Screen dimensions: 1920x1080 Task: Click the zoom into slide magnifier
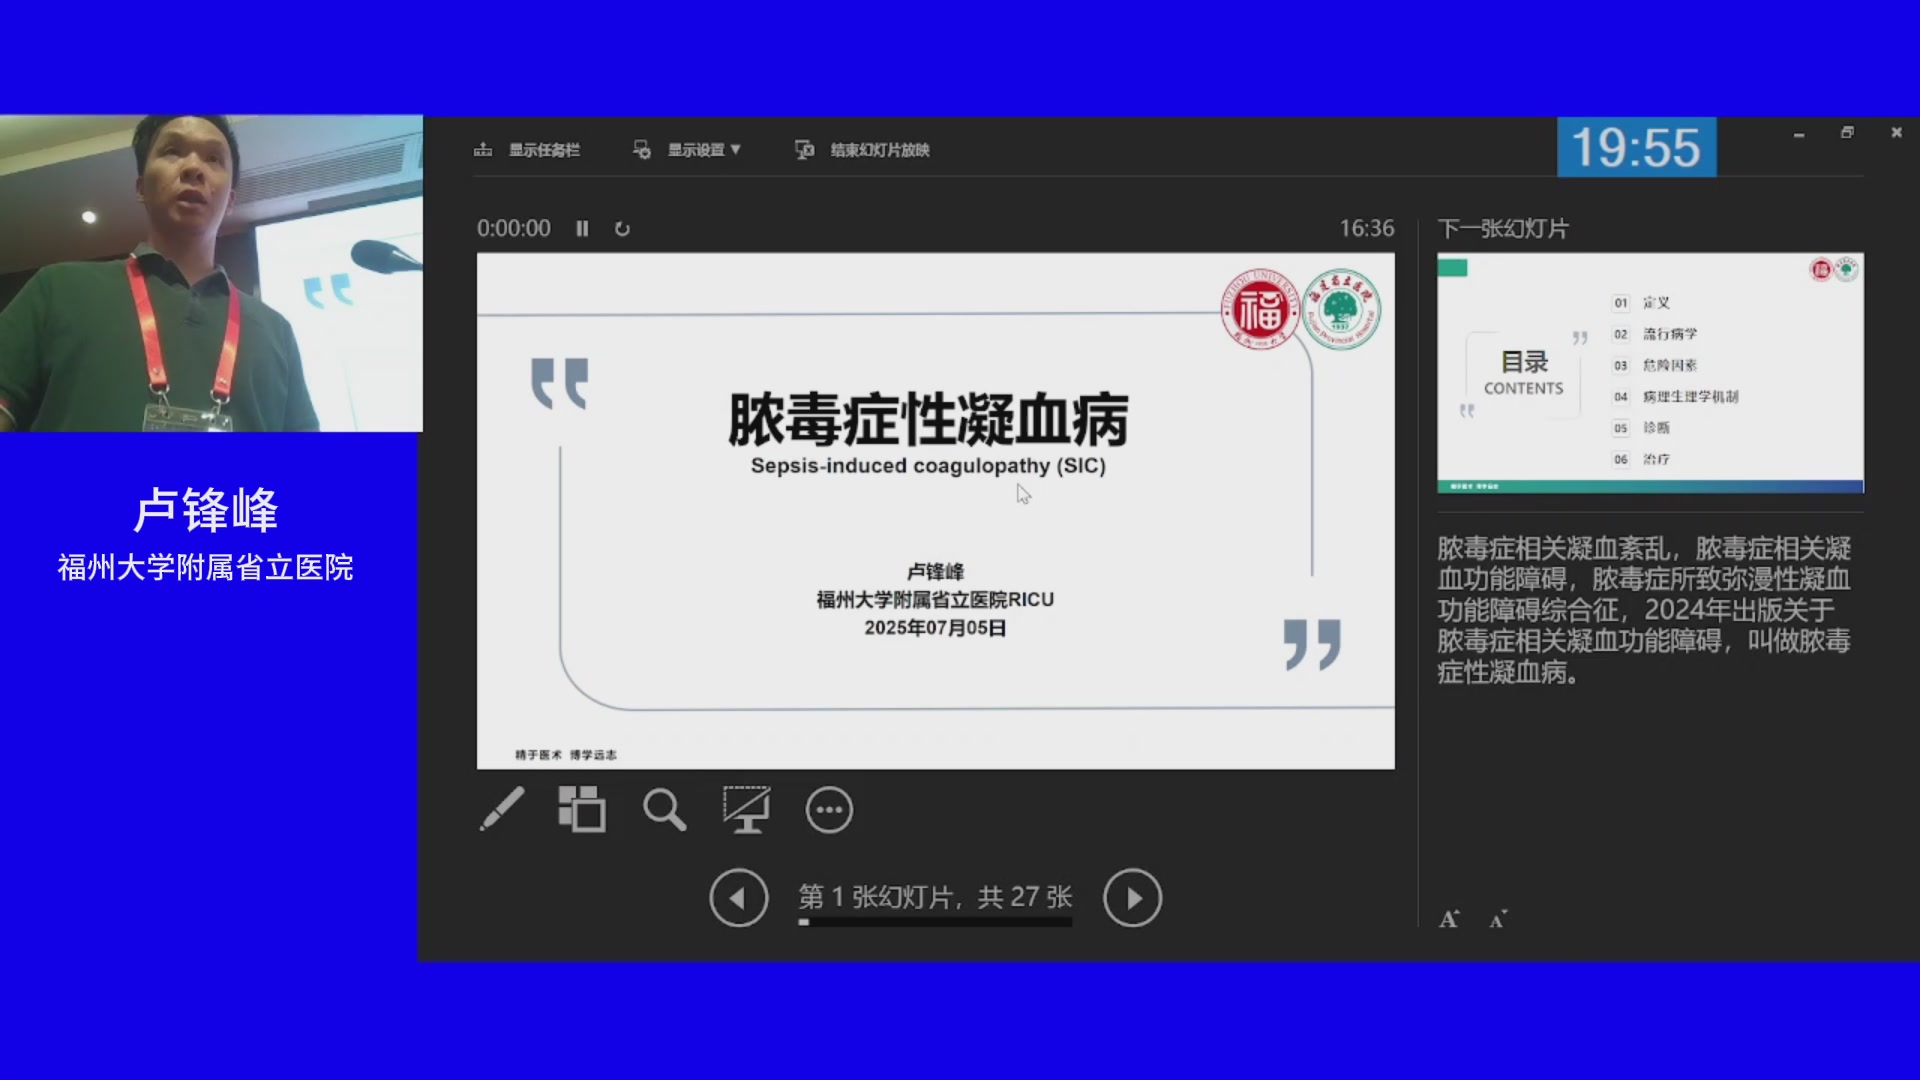664,810
